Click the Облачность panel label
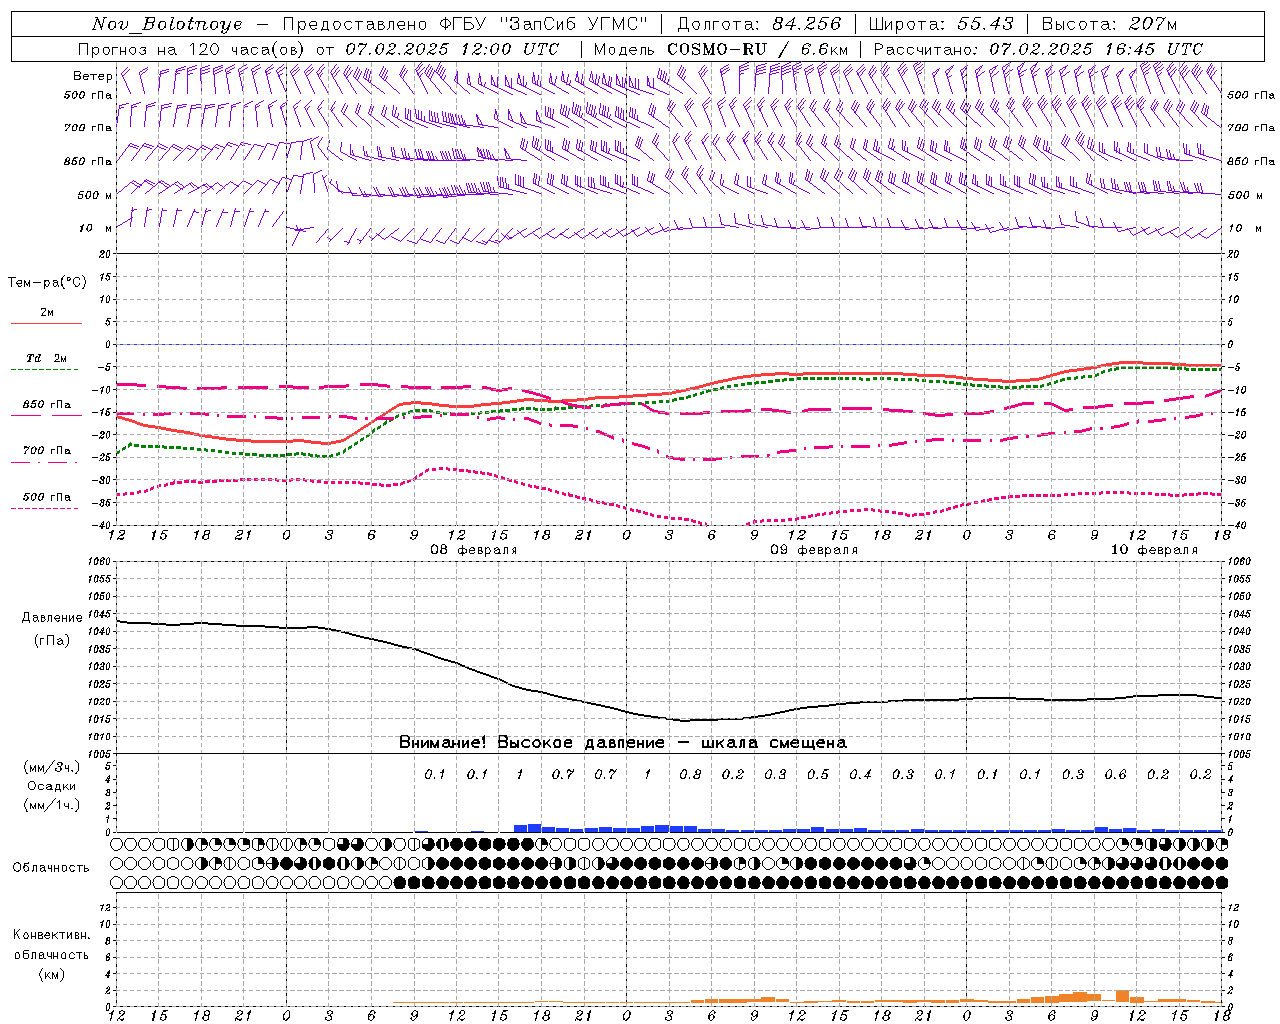 point(50,867)
